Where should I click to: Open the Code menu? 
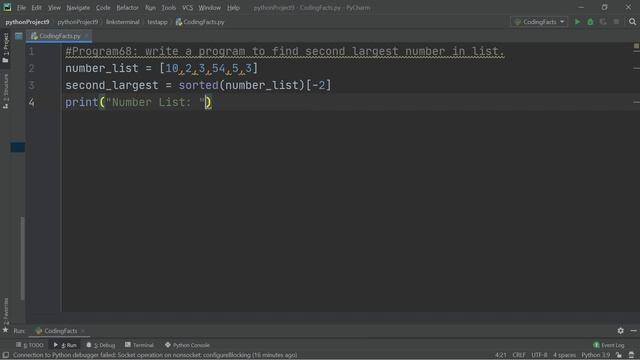coord(103,8)
